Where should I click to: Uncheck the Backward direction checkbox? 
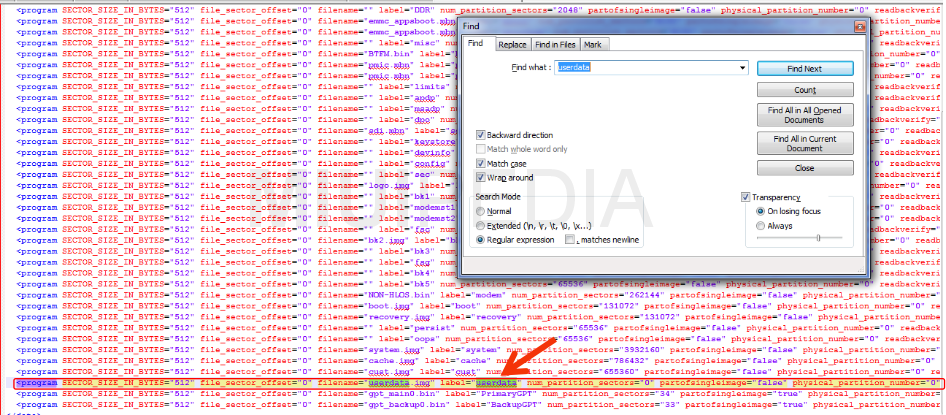[480, 135]
